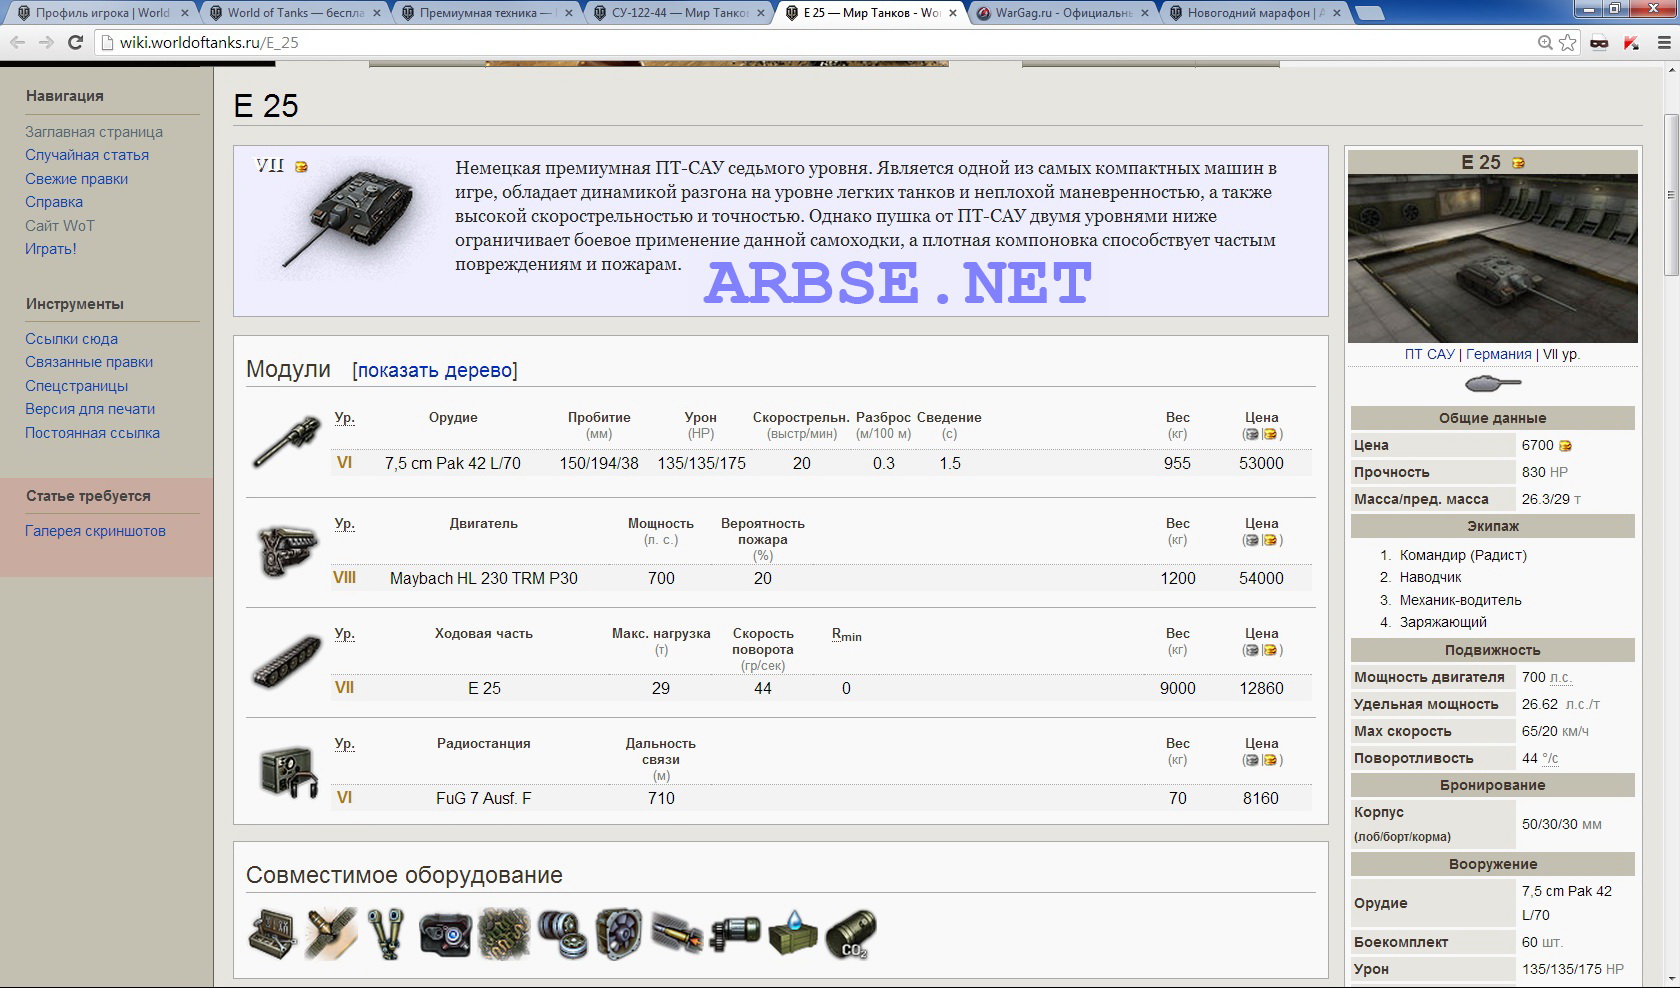The width and height of the screenshot is (1680, 988).
Task: Switch to the 'WarGag.ru - Официальн' tab
Action: 1064,13
